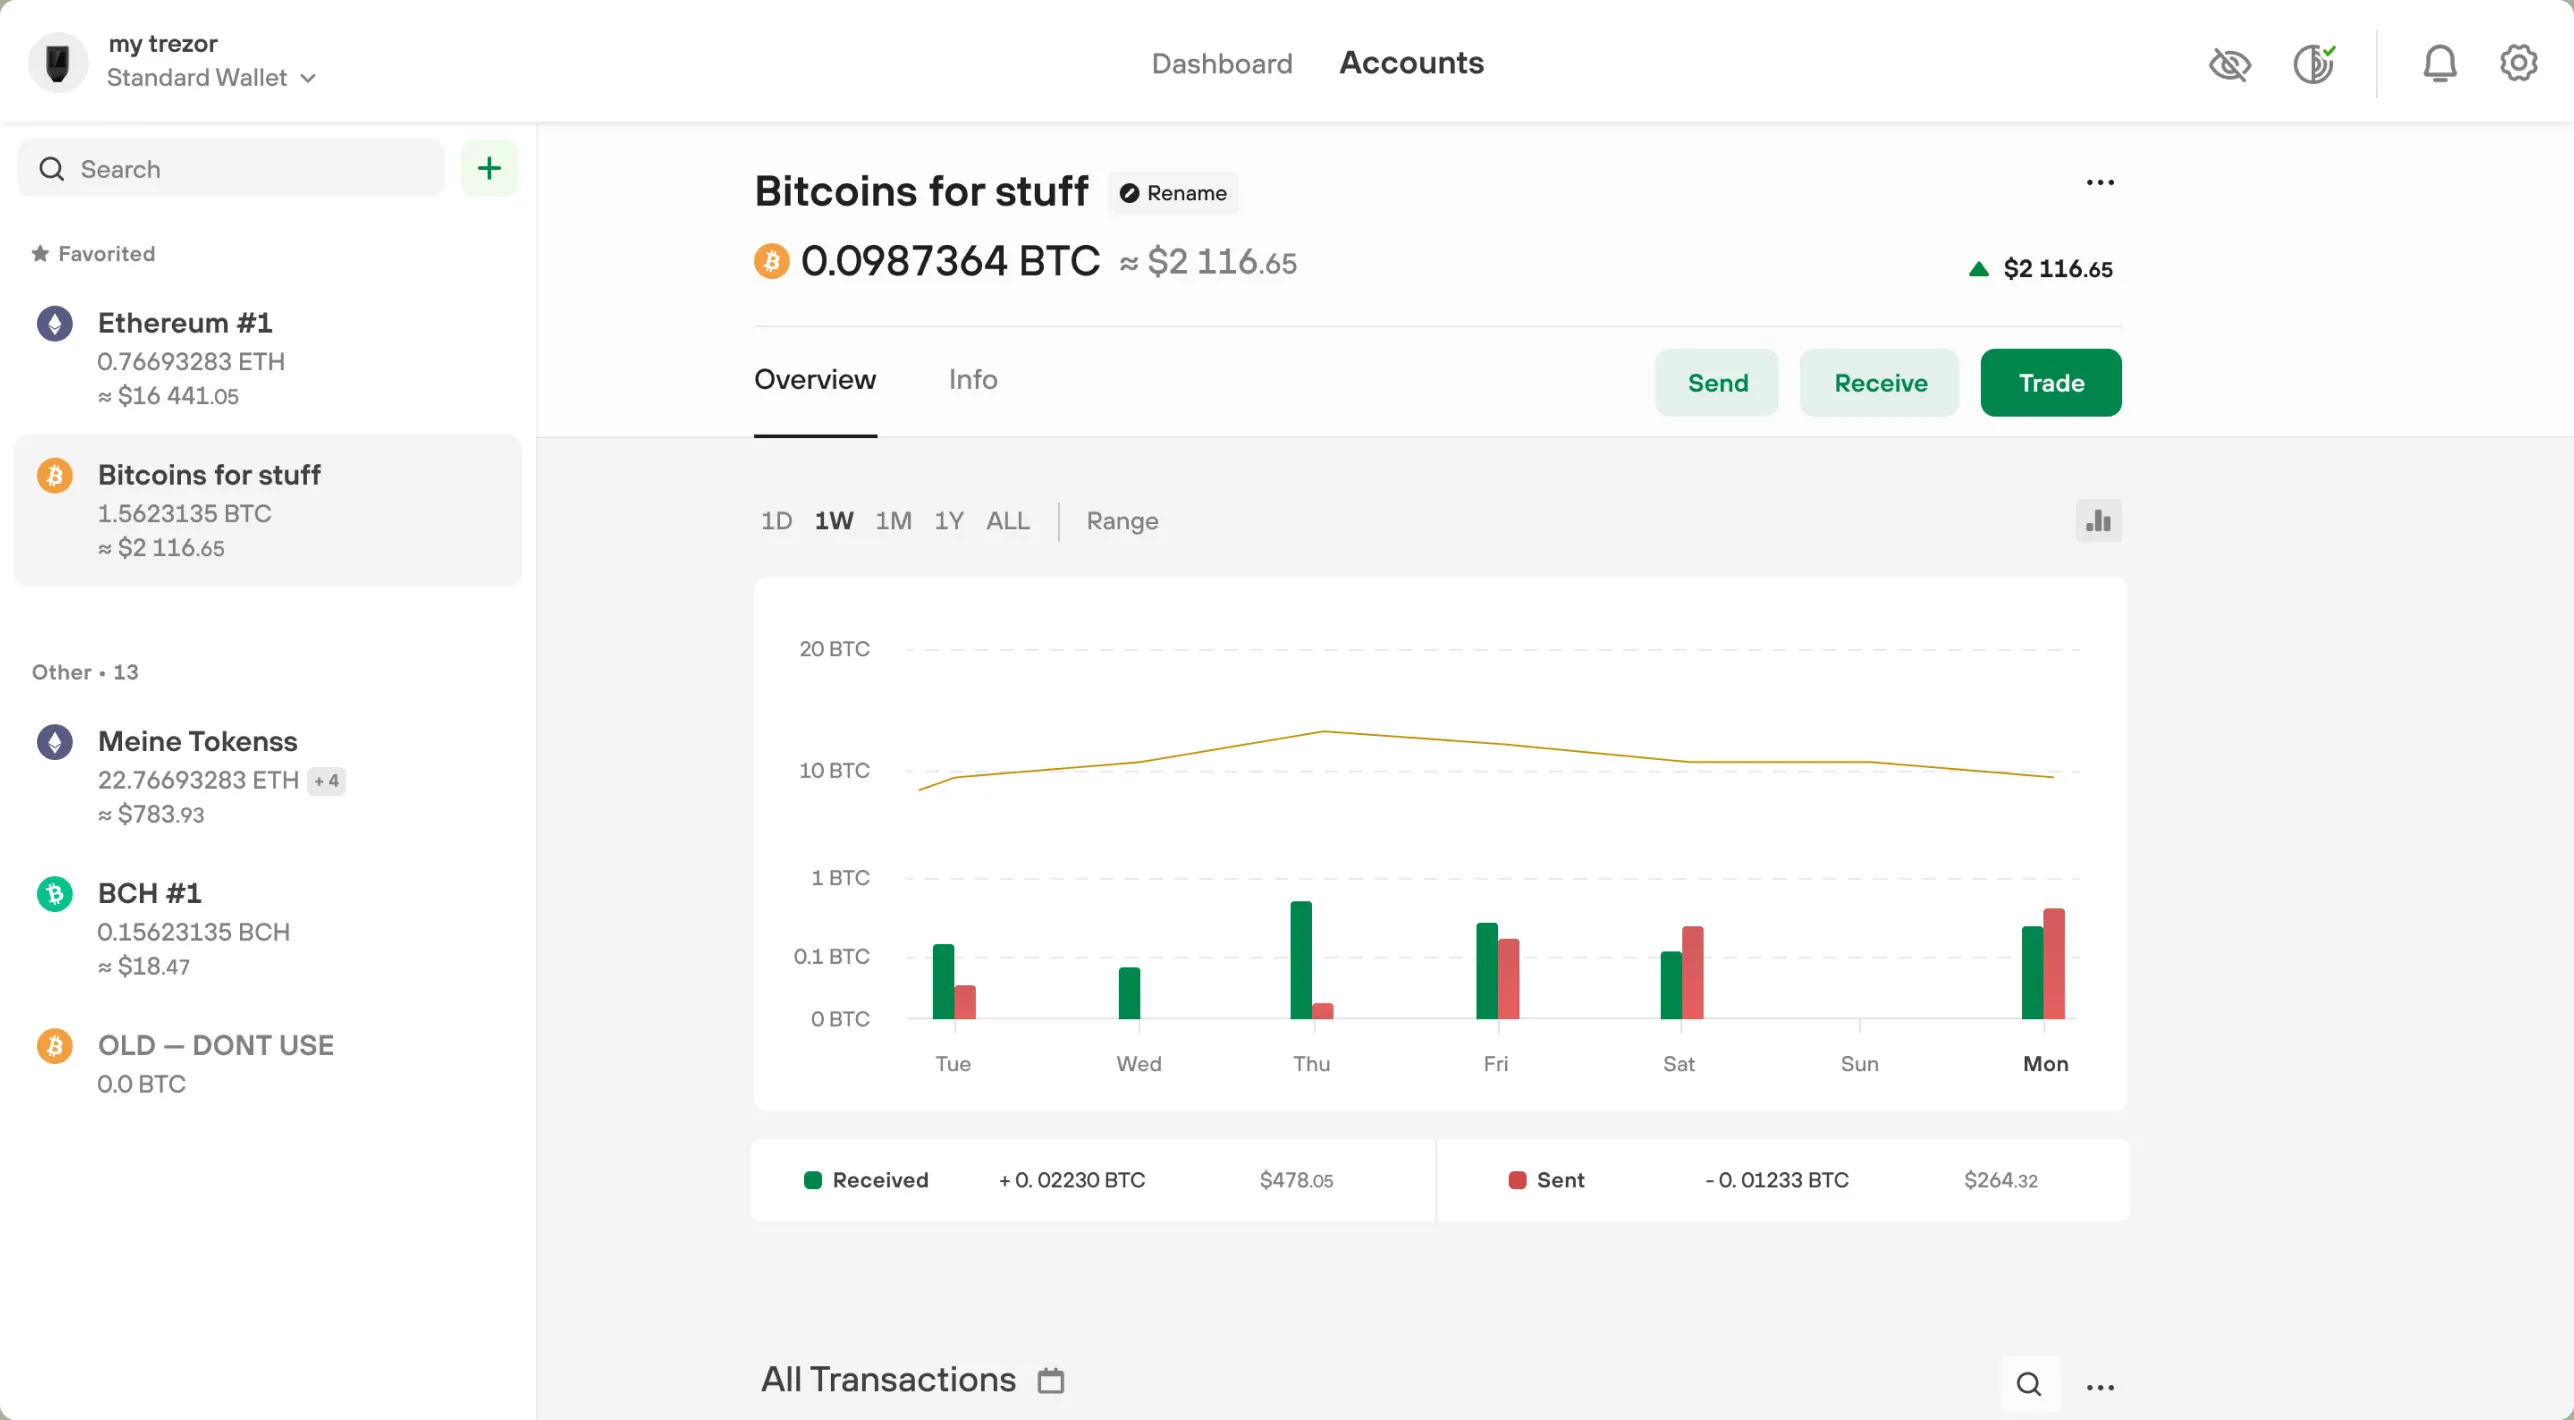Switch the chart to bar graph view

tap(2098, 520)
